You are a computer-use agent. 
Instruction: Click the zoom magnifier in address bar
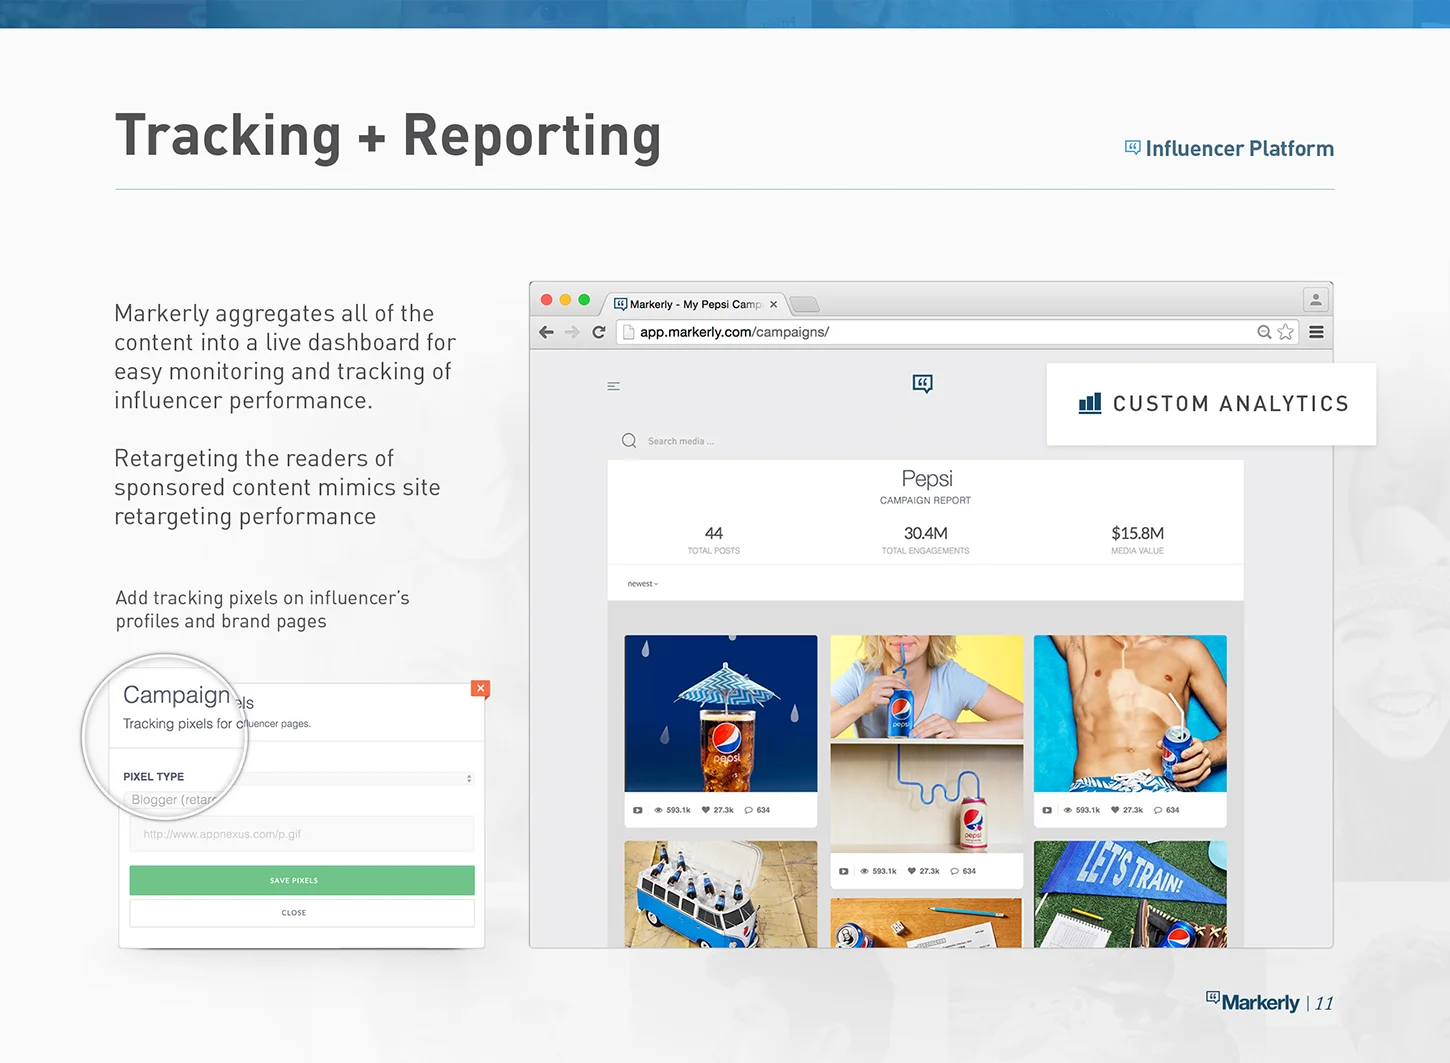[x=1264, y=332]
